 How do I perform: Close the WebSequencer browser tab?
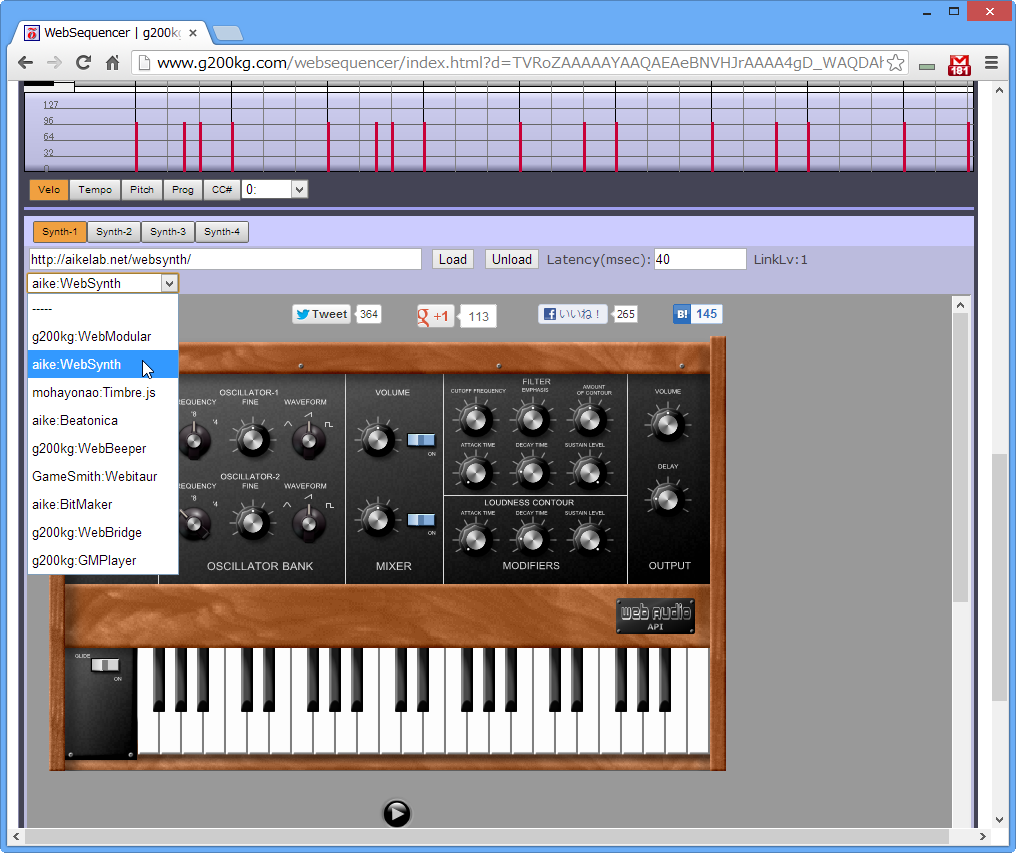point(192,32)
